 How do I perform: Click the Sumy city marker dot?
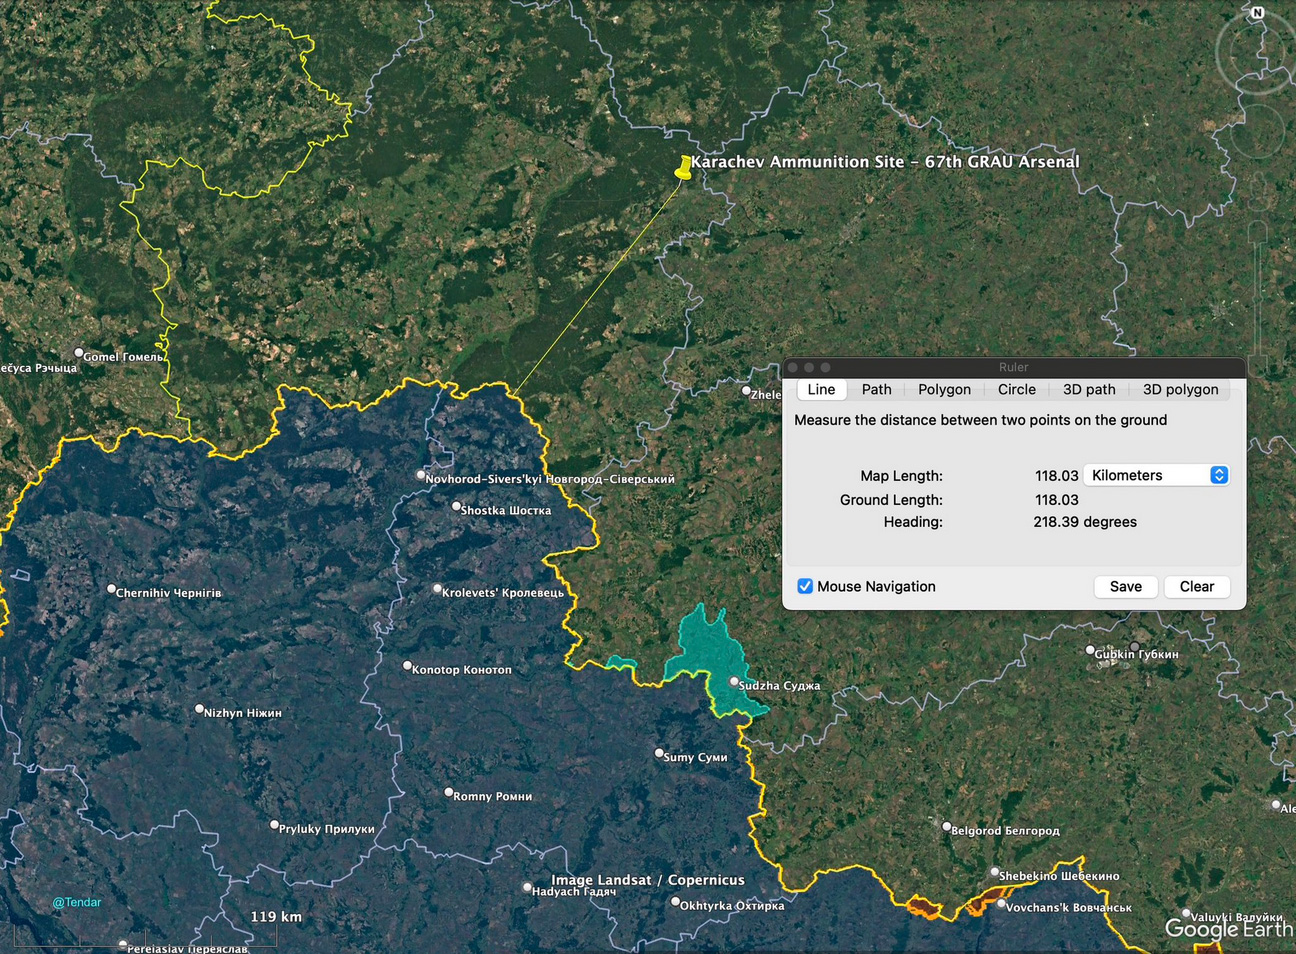click(659, 753)
